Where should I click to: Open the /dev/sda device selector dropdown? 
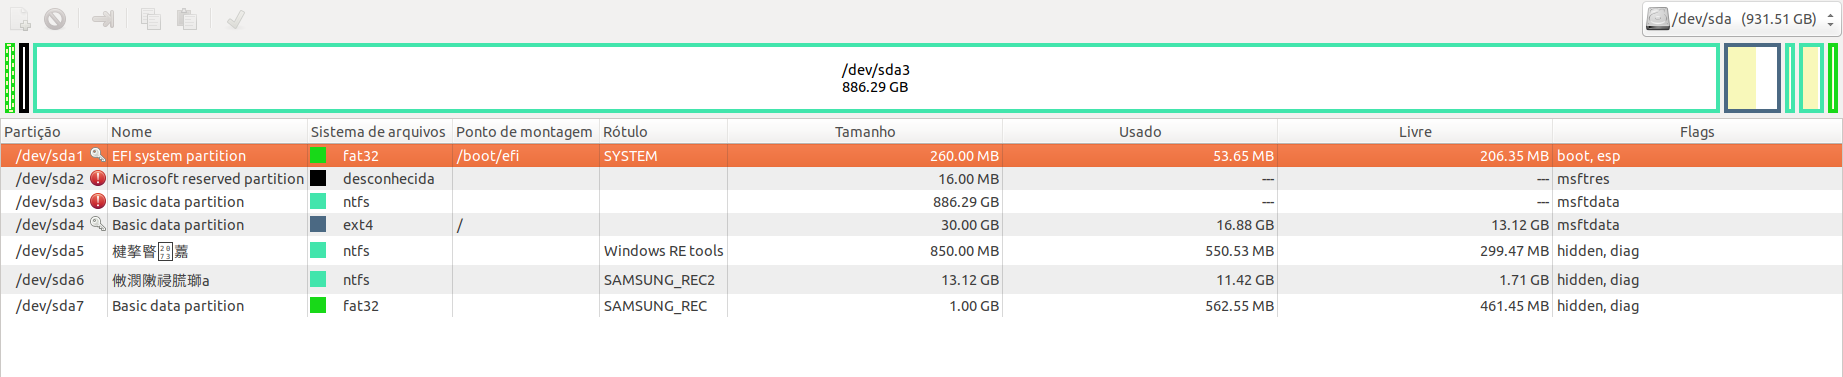1740,19
